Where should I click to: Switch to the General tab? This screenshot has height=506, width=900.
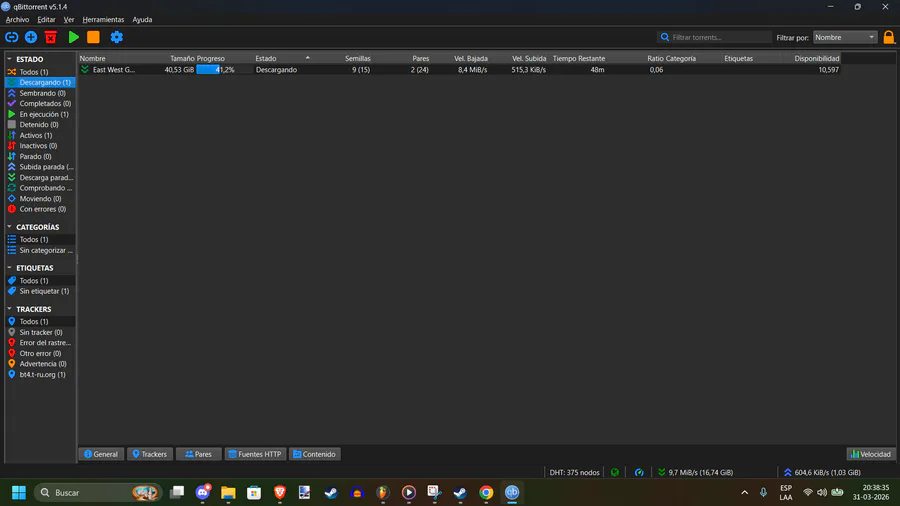coord(101,454)
